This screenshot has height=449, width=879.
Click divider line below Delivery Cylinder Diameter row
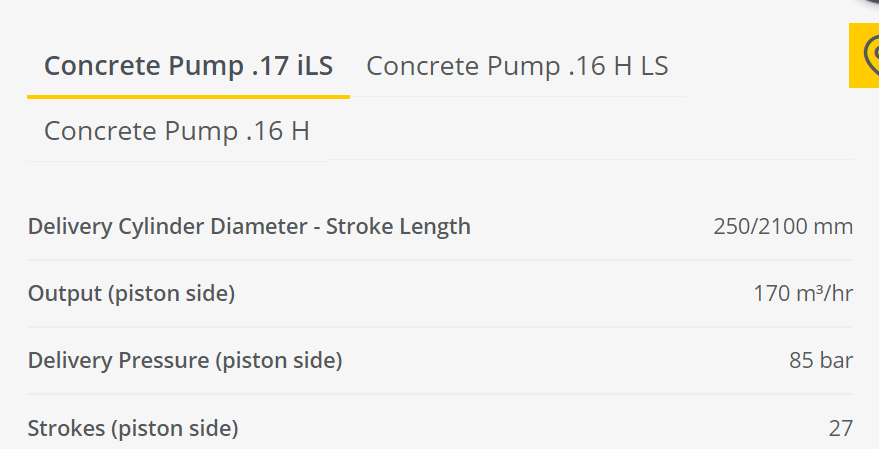coord(440,260)
